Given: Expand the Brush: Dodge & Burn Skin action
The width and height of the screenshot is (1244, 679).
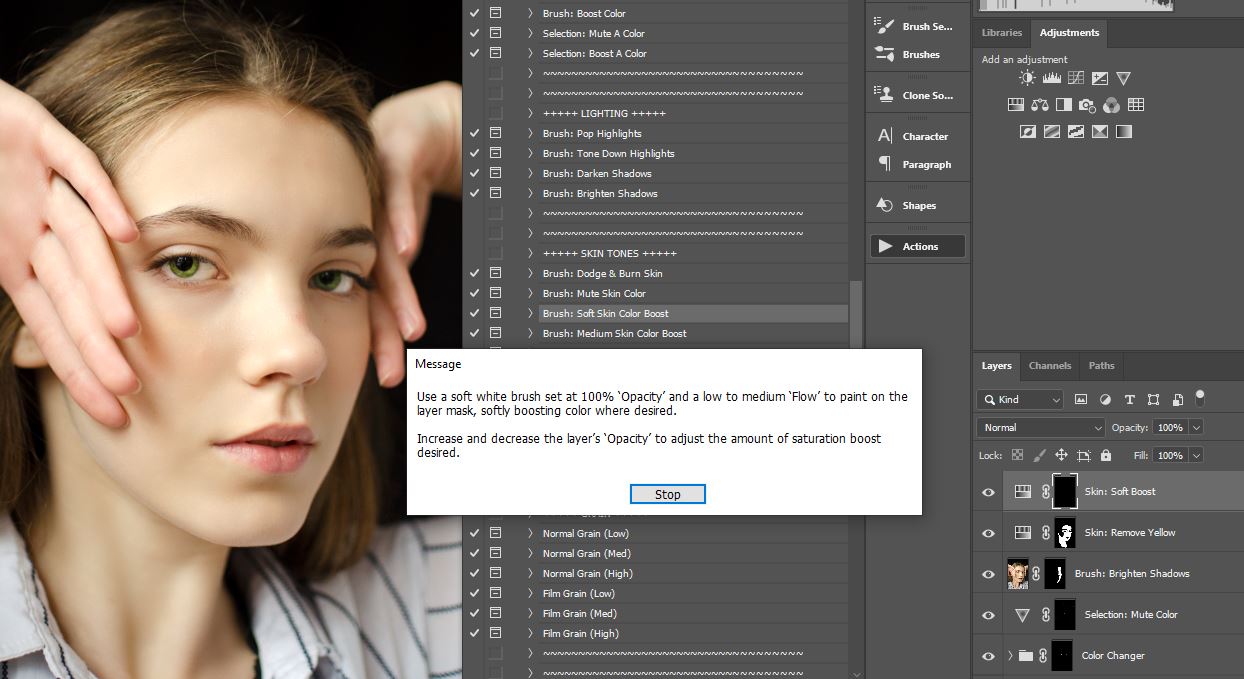Looking at the screenshot, I should tap(530, 273).
